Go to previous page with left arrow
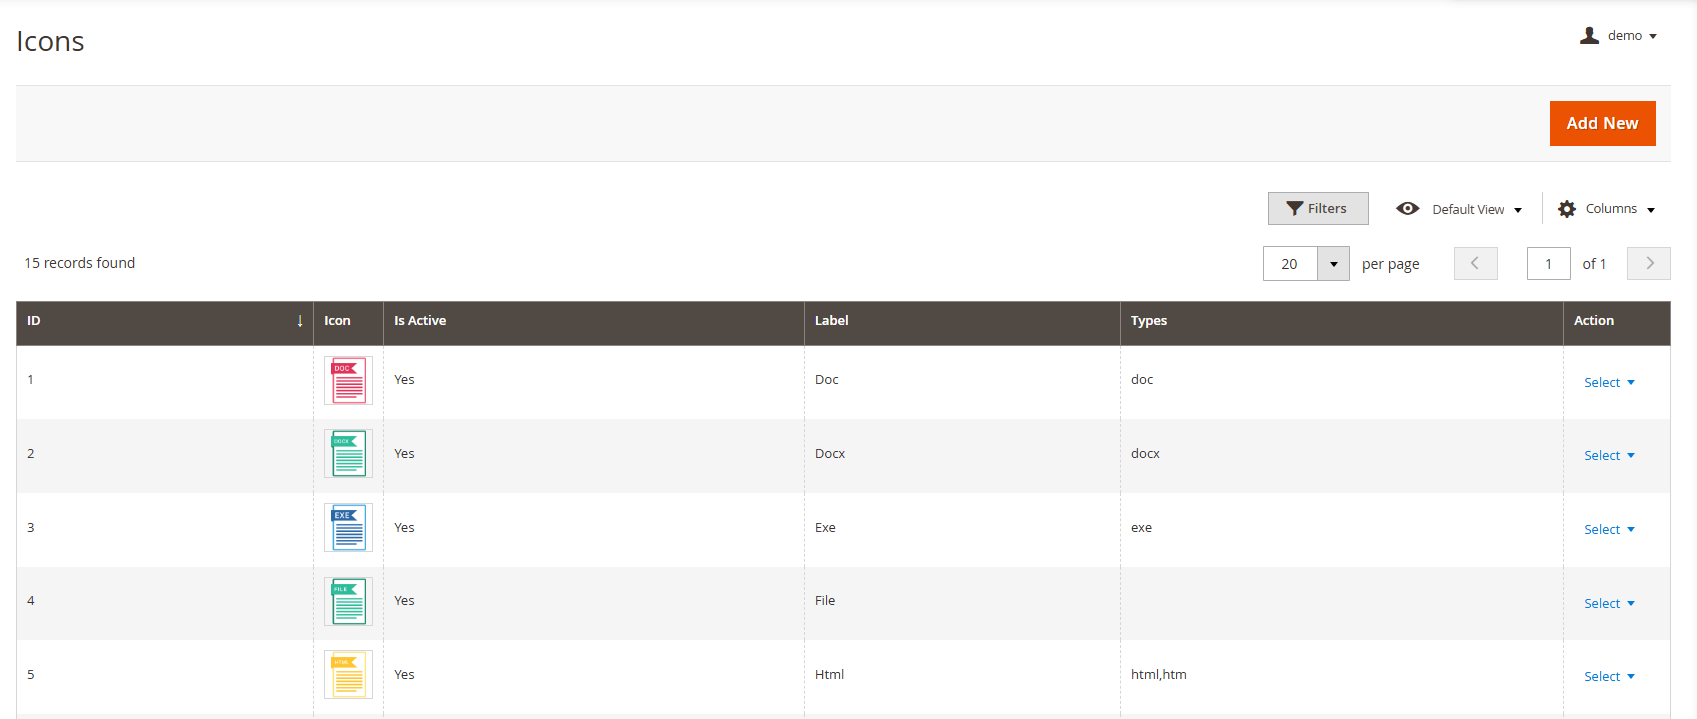This screenshot has width=1697, height=719. [1475, 264]
